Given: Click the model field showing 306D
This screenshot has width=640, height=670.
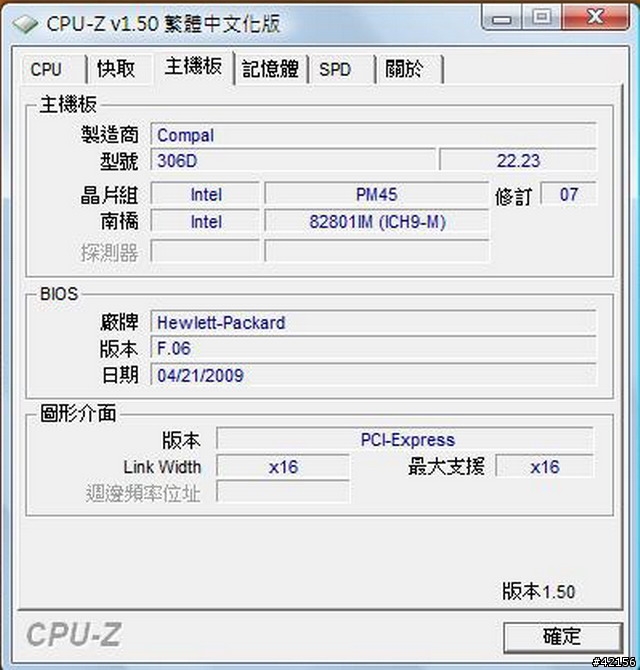Looking at the screenshot, I should point(293,161).
